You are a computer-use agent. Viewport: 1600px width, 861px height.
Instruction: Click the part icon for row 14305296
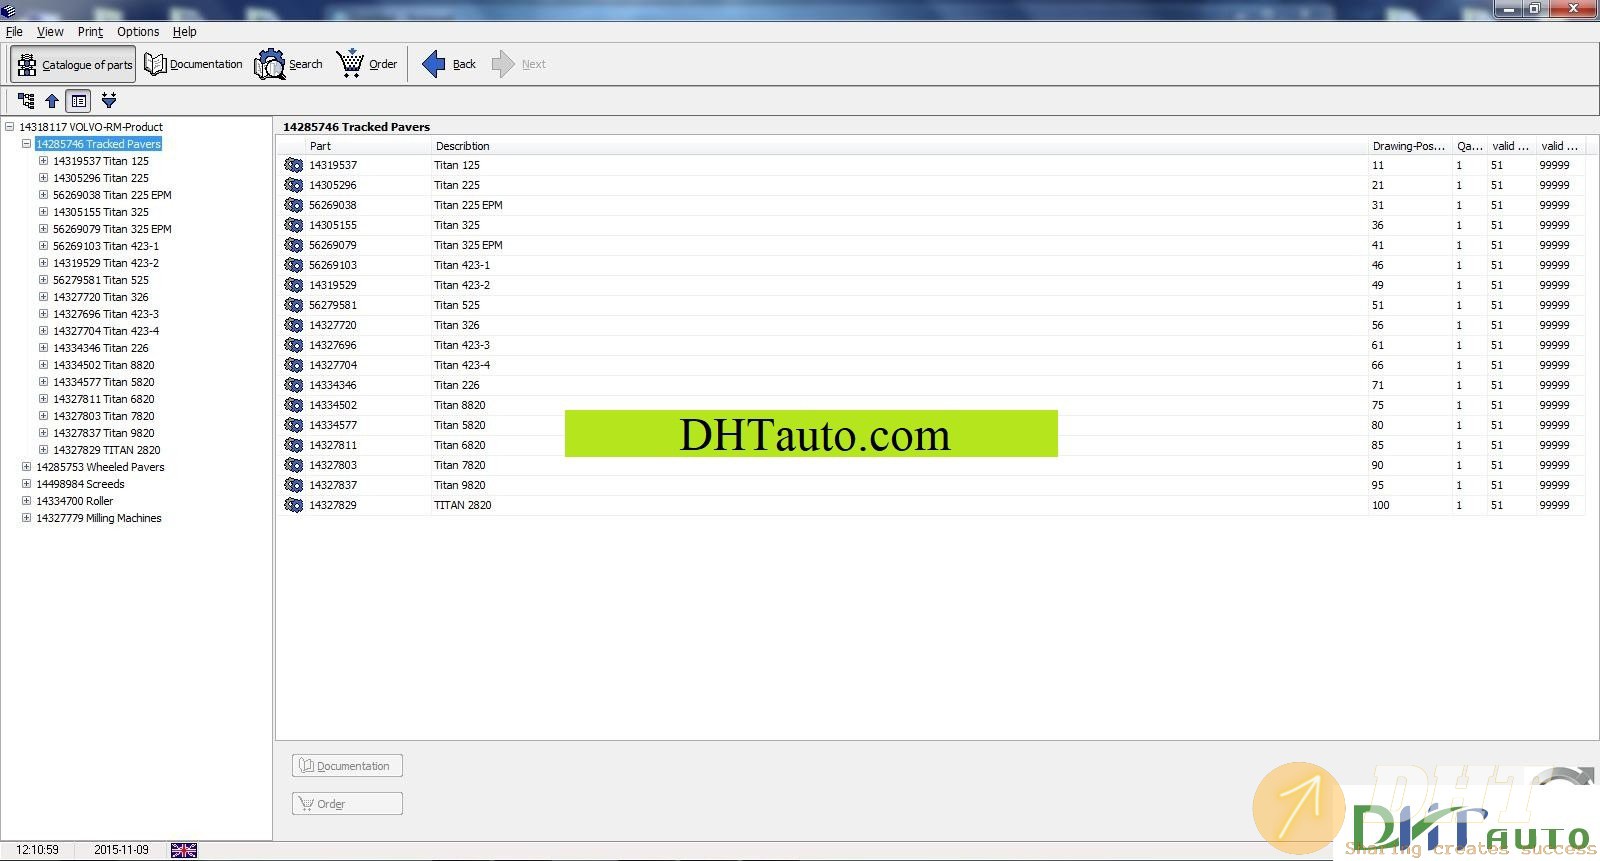[x=294, y=185]
